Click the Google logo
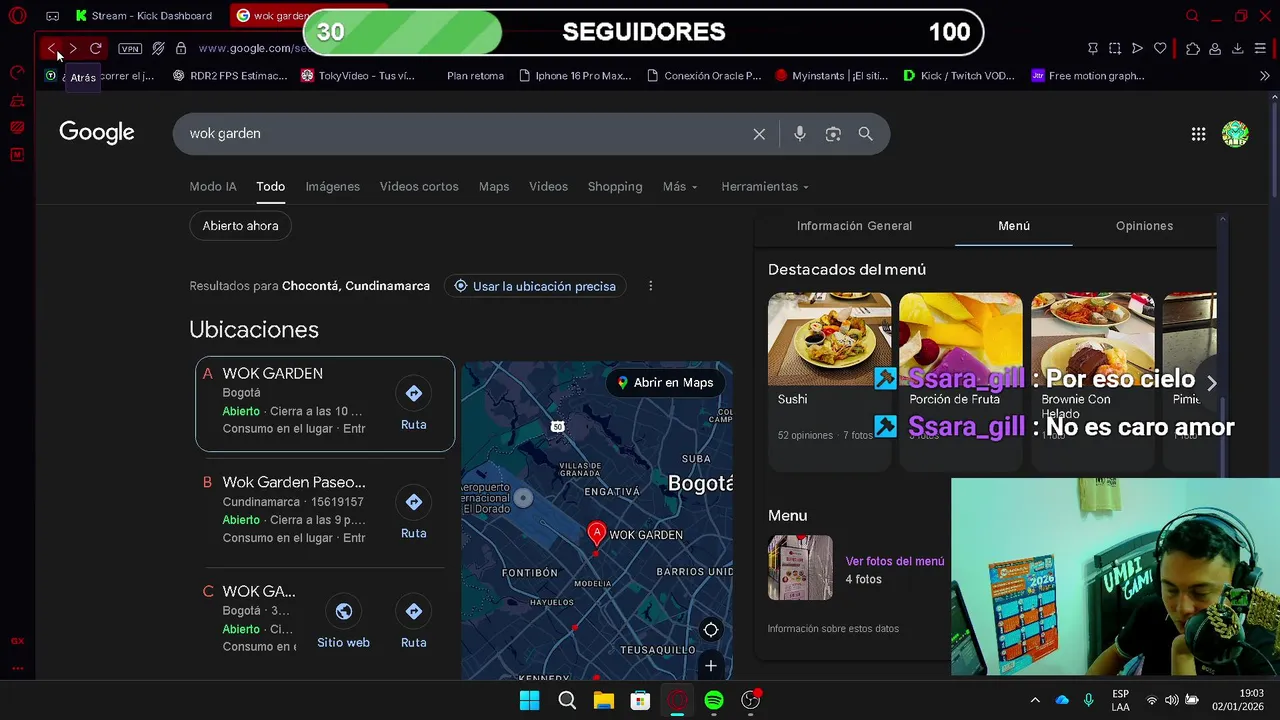 click(97, 132)
